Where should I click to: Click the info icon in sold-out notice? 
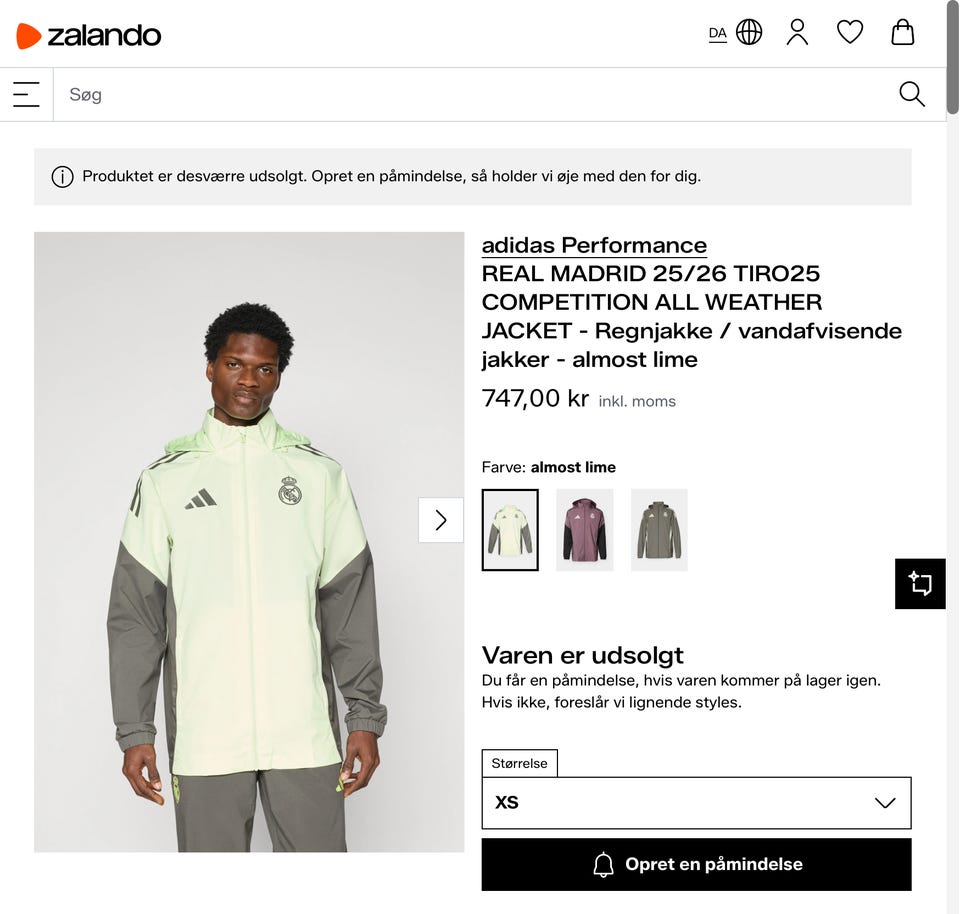click(x=63, y=177)
